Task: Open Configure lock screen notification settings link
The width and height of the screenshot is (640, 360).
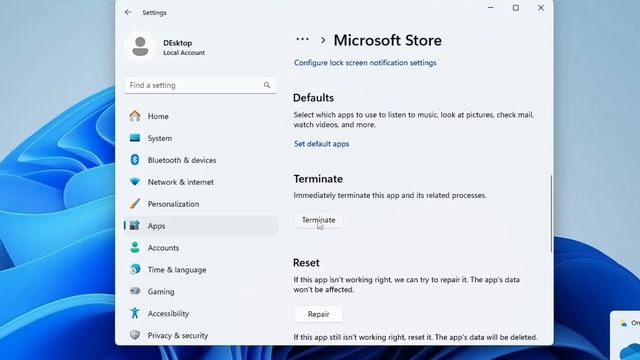Action: 365,62
